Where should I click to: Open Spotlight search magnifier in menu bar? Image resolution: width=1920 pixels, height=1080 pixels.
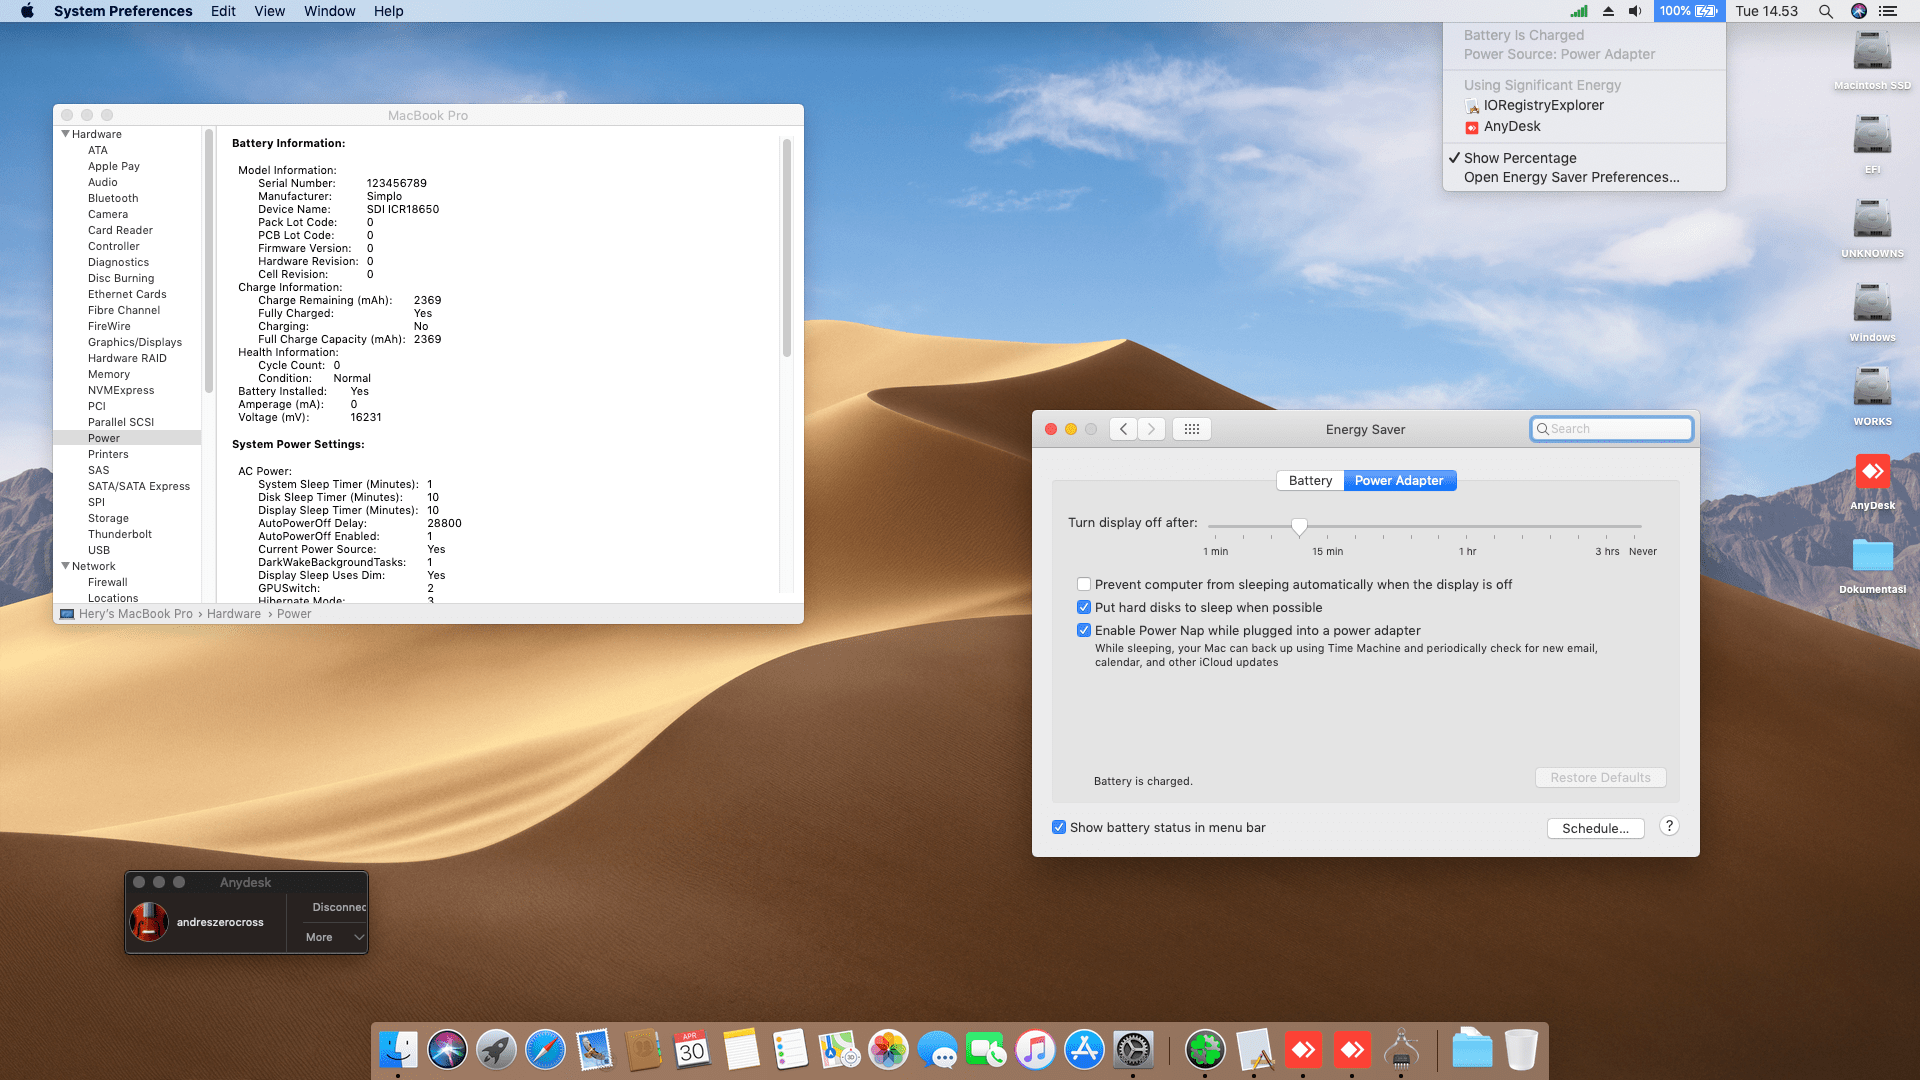tap(1825, 11)
